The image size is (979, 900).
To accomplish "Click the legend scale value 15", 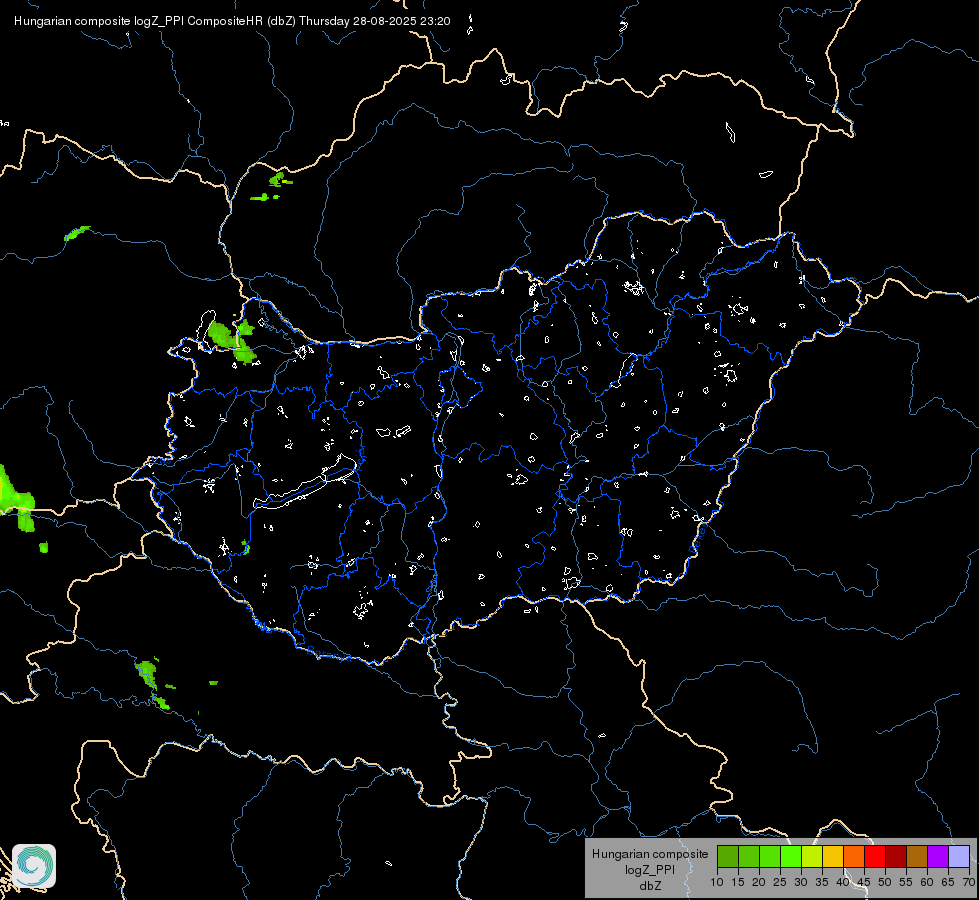I will pos(738,883).
